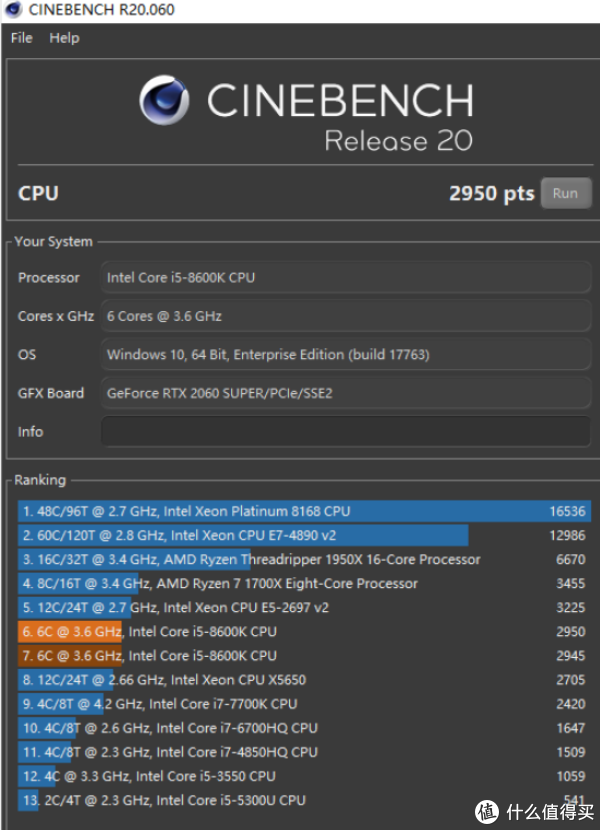The image size is (600, 830).
Task: Select the Xeon E7-4890 v2 ranking row
Action: 305,535
